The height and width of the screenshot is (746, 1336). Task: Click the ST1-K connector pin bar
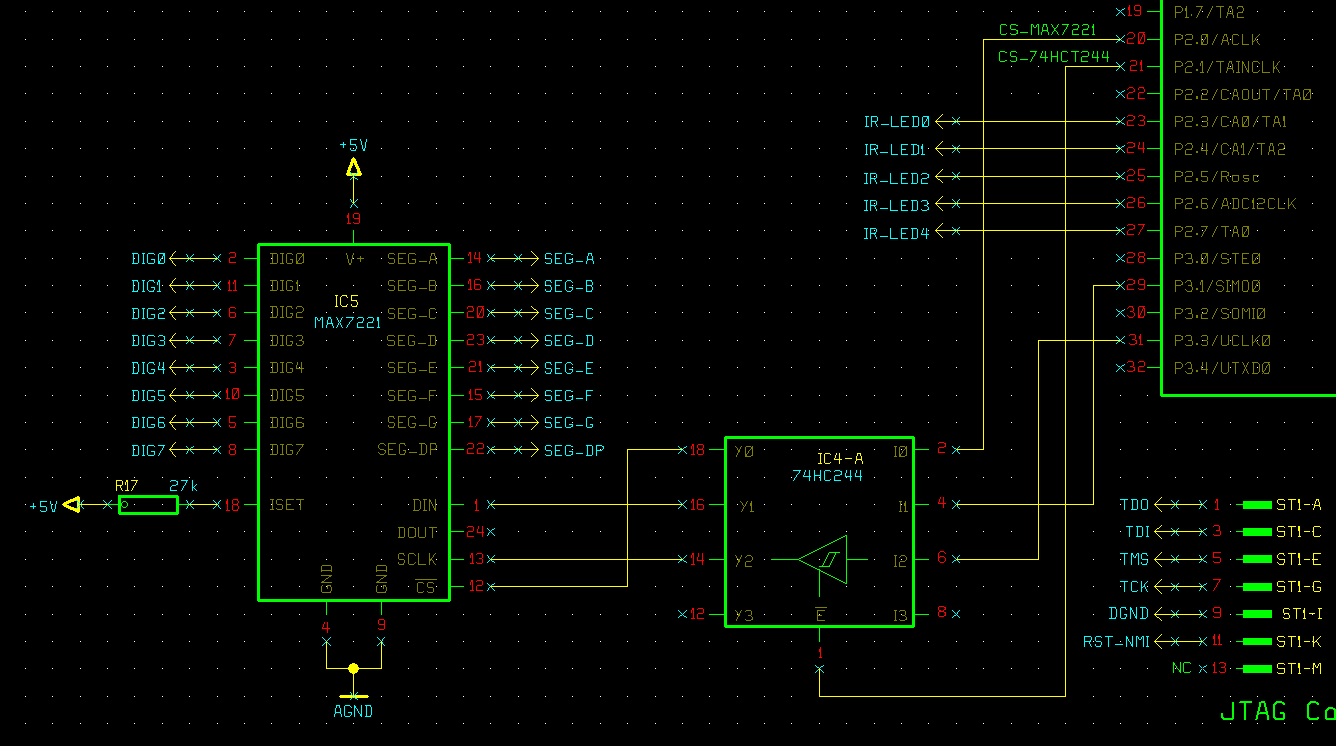[1257, 641]
